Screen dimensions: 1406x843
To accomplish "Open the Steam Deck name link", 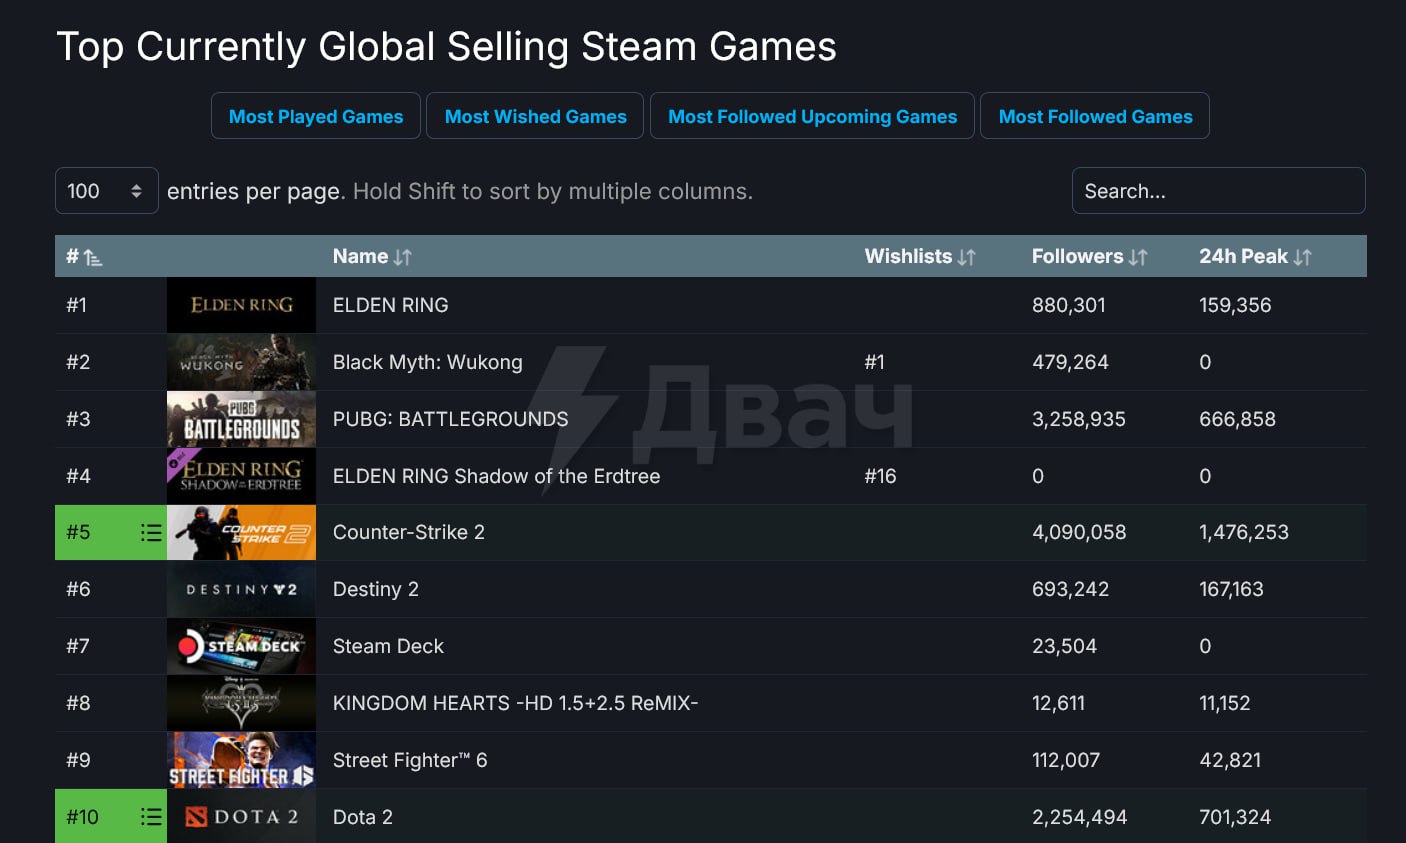I will (x=388, y=647).
